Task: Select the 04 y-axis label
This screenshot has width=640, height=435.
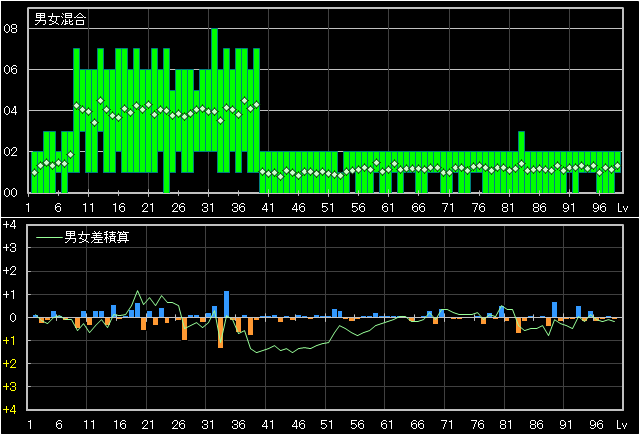Action: pyautogui.click(x=10, y=111)
